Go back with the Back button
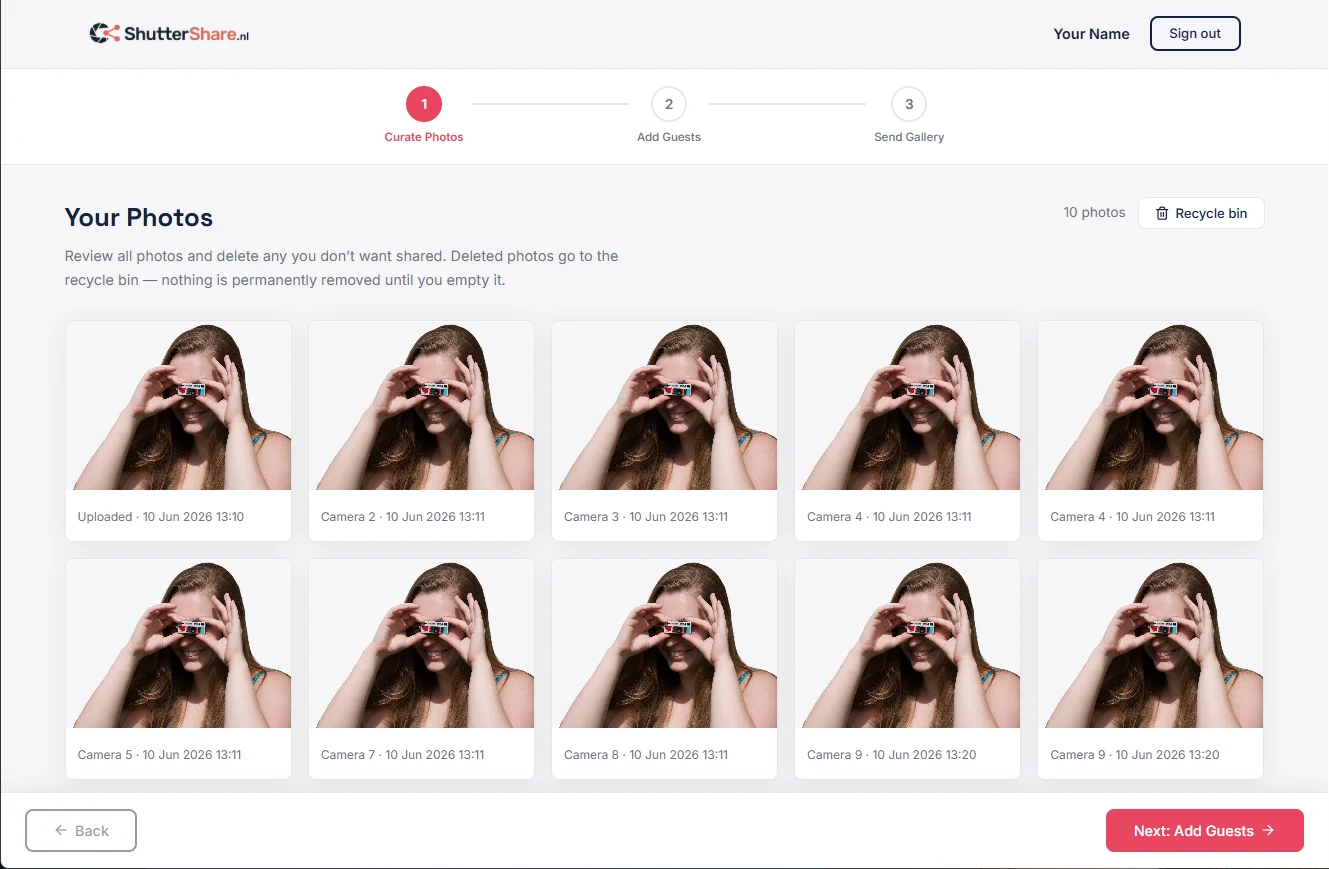1329x869 pixels. pyautogui.click(x=81, y=830)
